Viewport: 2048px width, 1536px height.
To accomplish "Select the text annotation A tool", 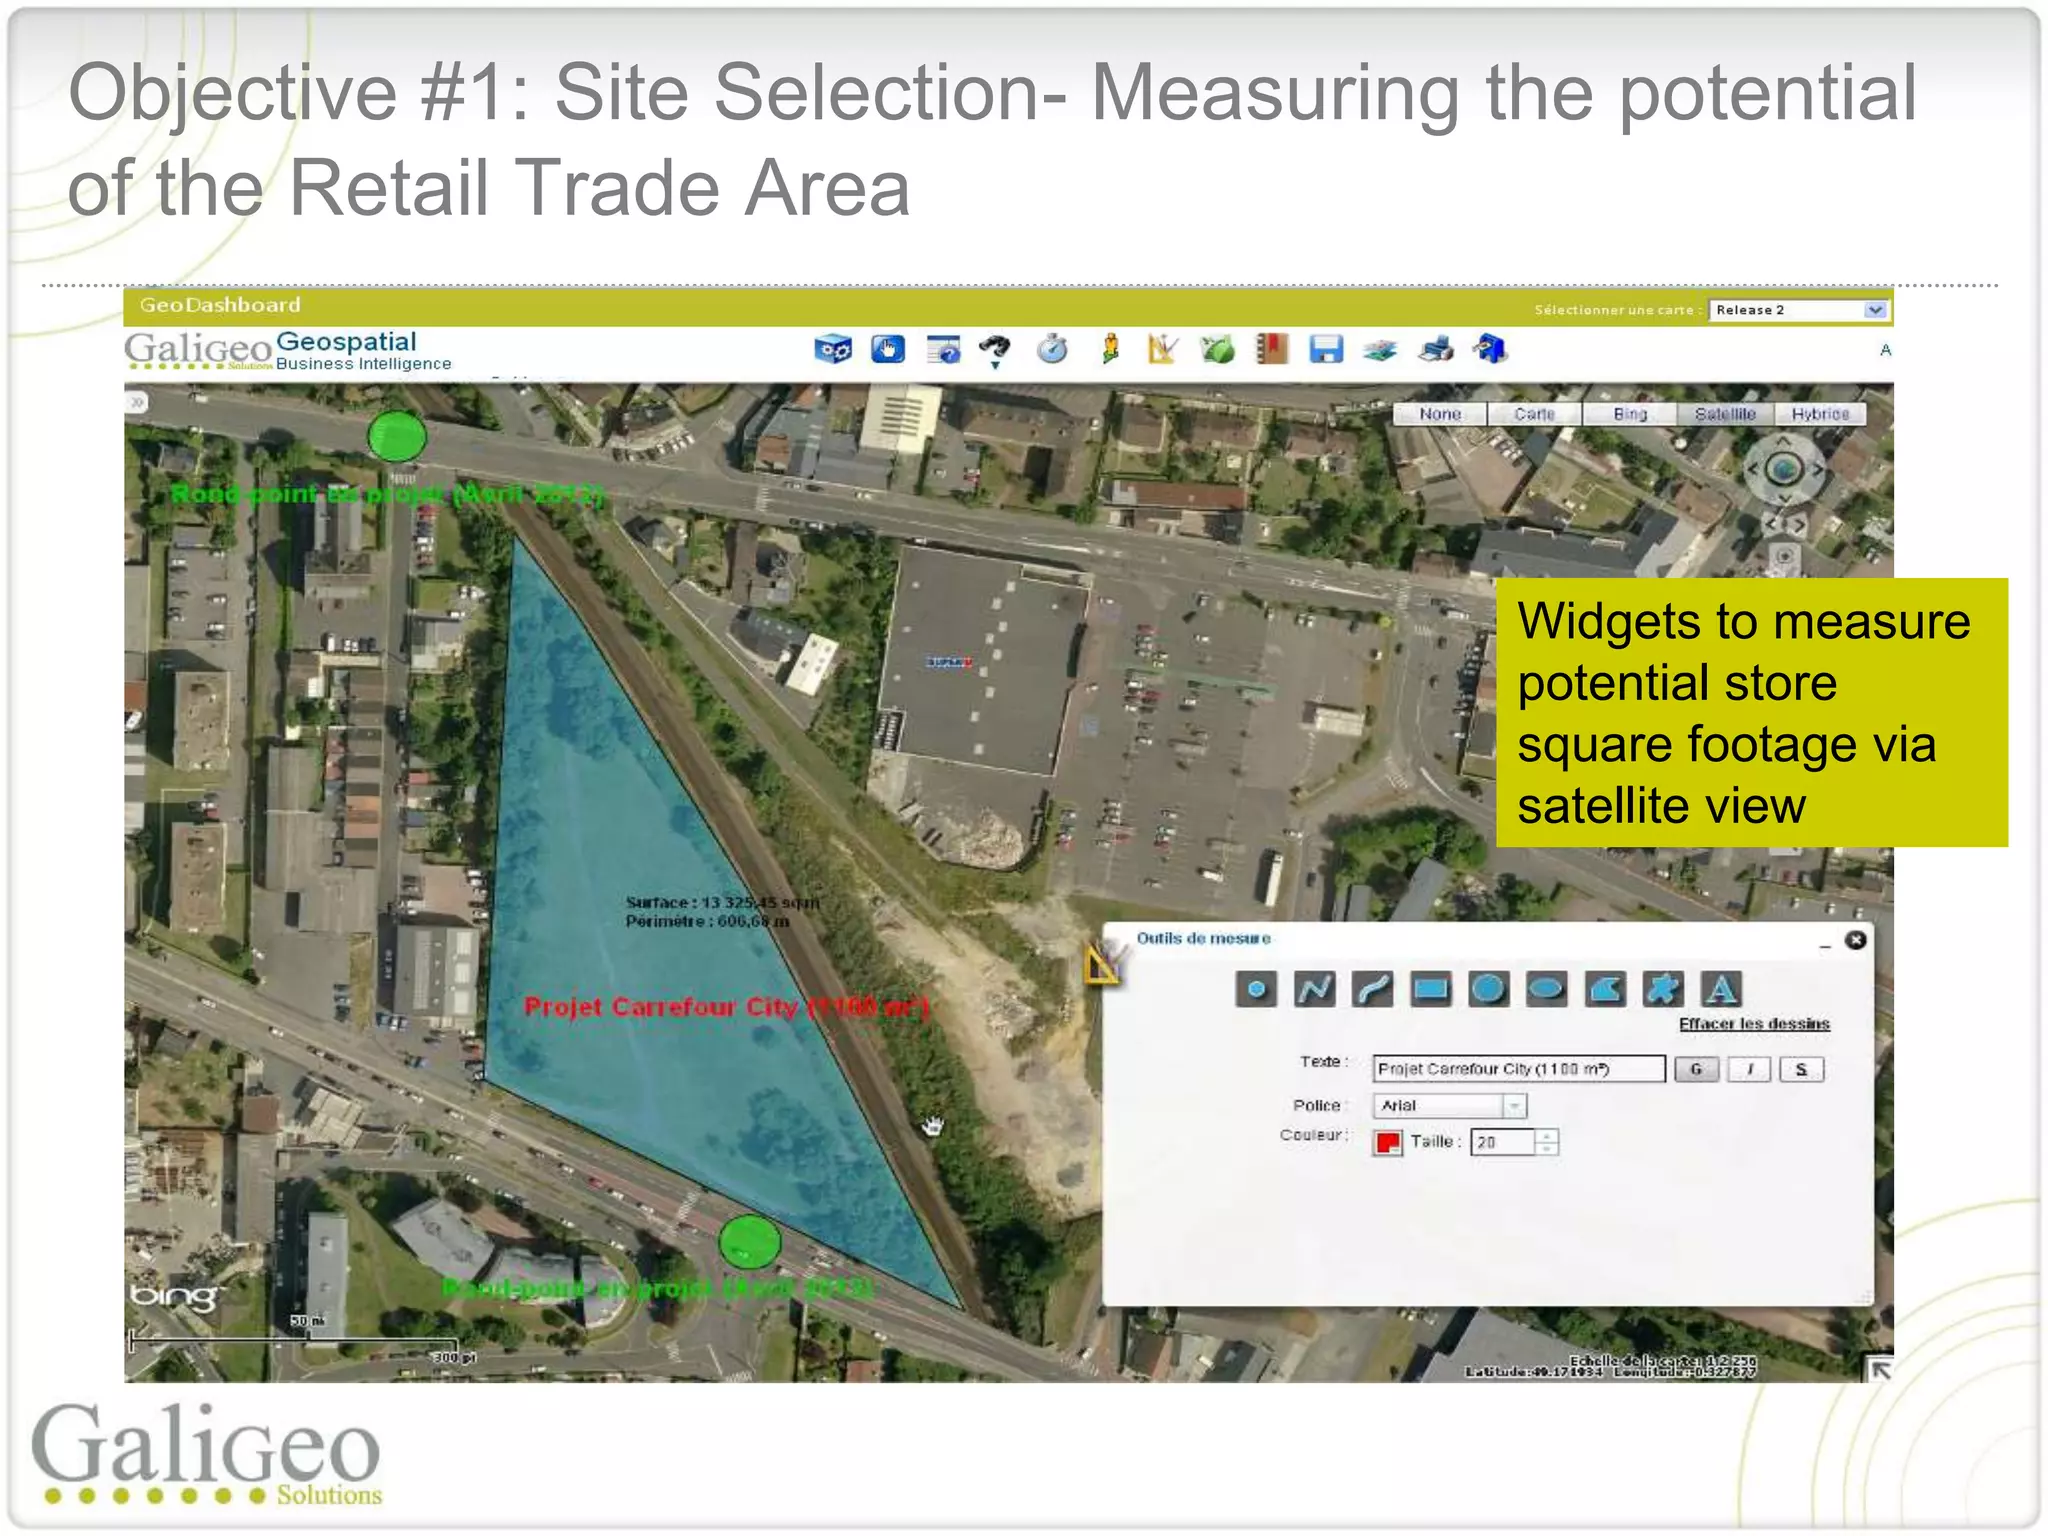I will click(1721, 989).
